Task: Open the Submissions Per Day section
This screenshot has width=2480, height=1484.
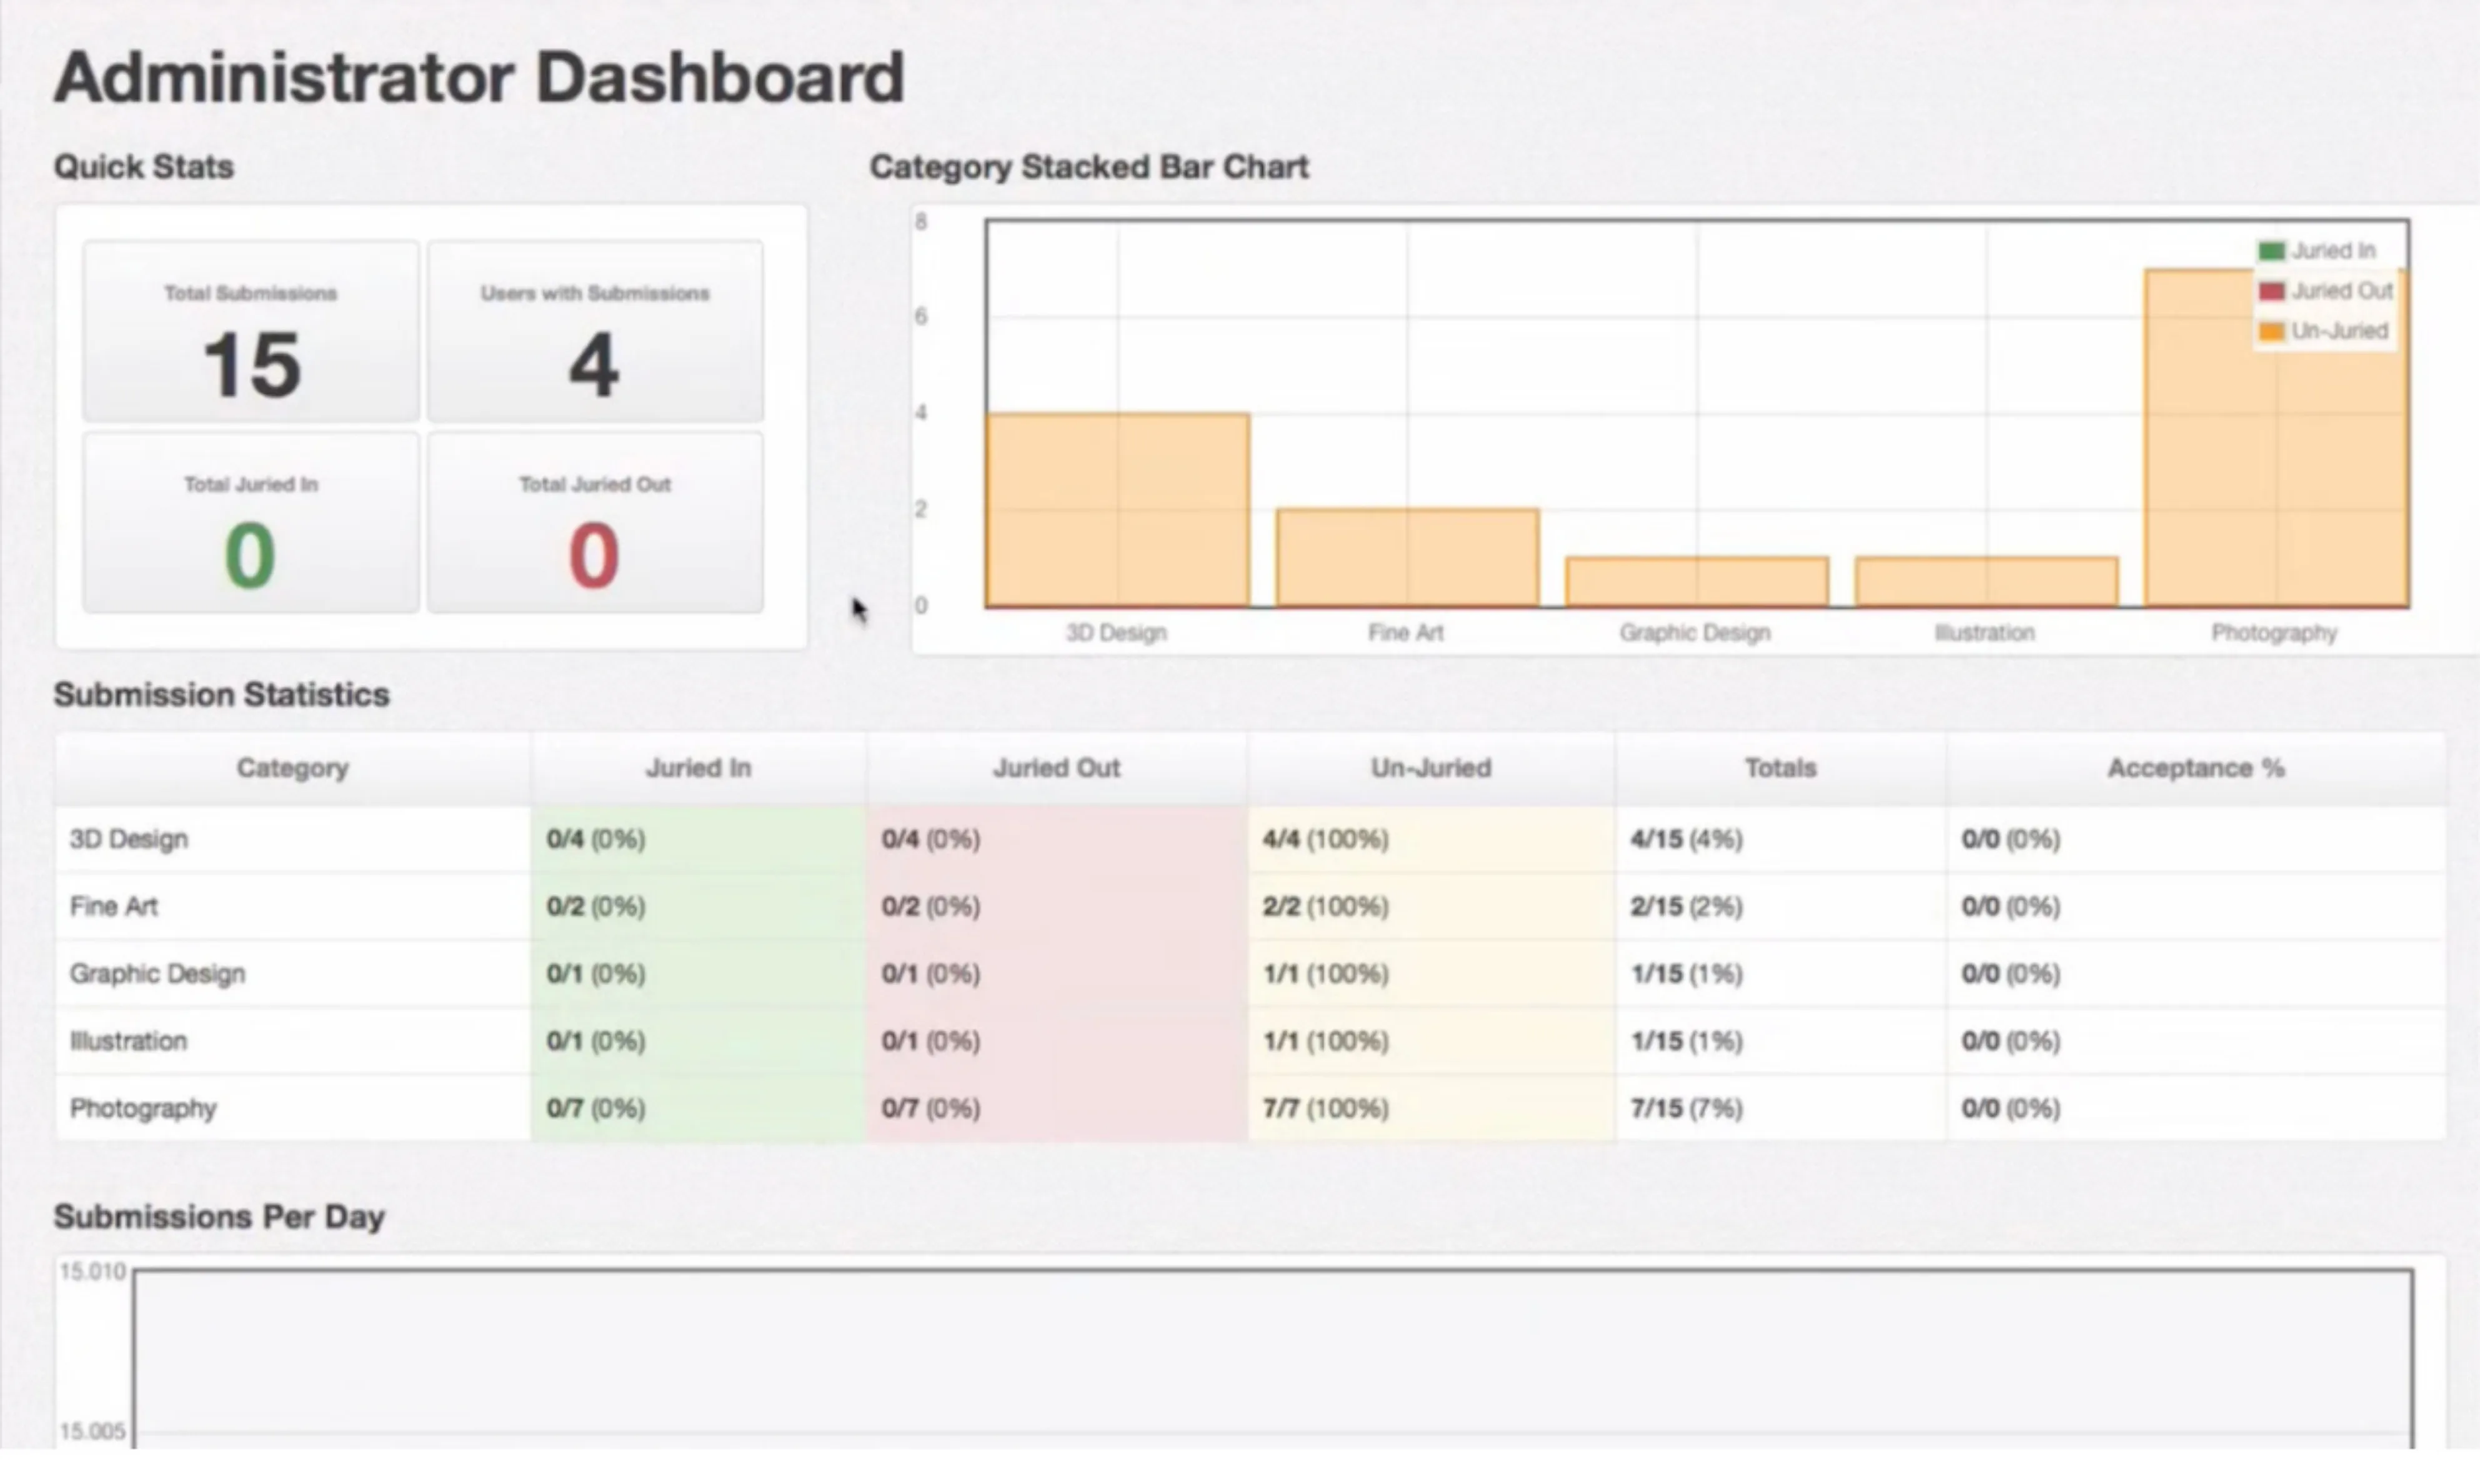Action: pyautogui.click(x=220, y=1216)
